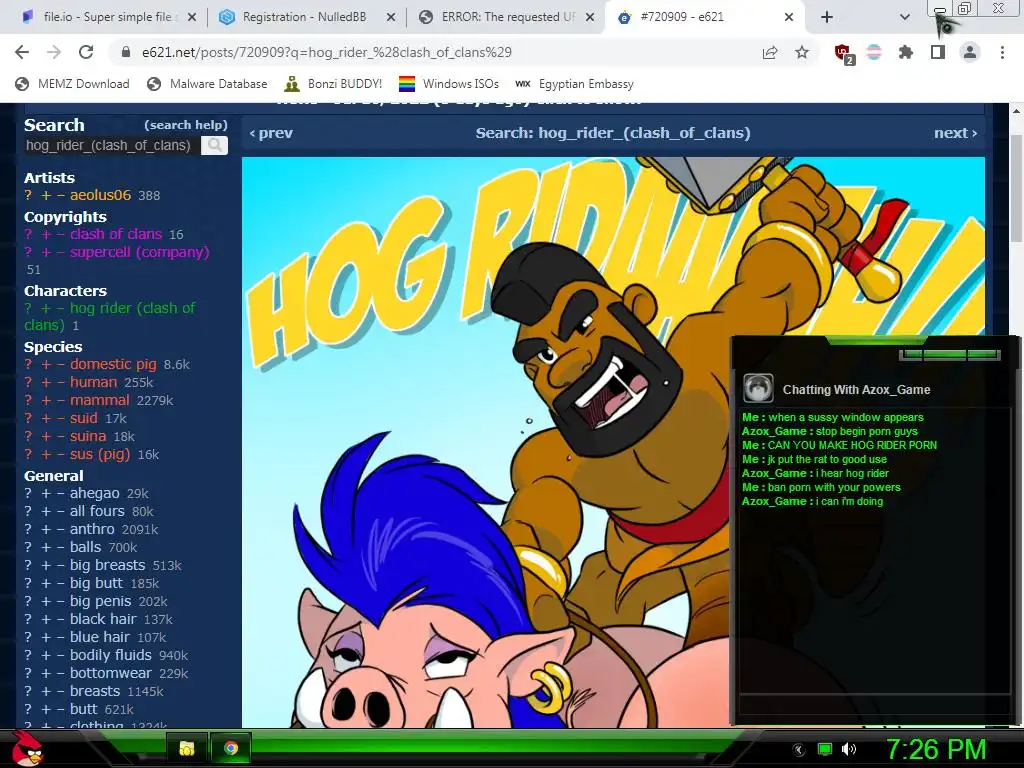This screenshot has width=1024, height=768.
Task: Submit search with magnifier button
Action: (214, 145)
